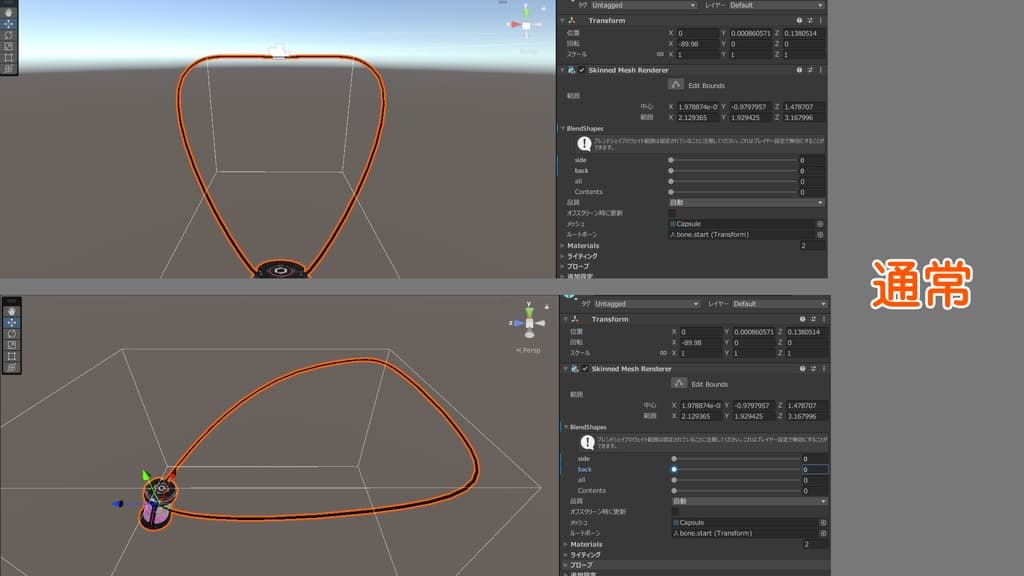This screenshot has width=1024, height=576.
Task: Open help for top Skinned Mesh Renderer
Action: point(799,70)
